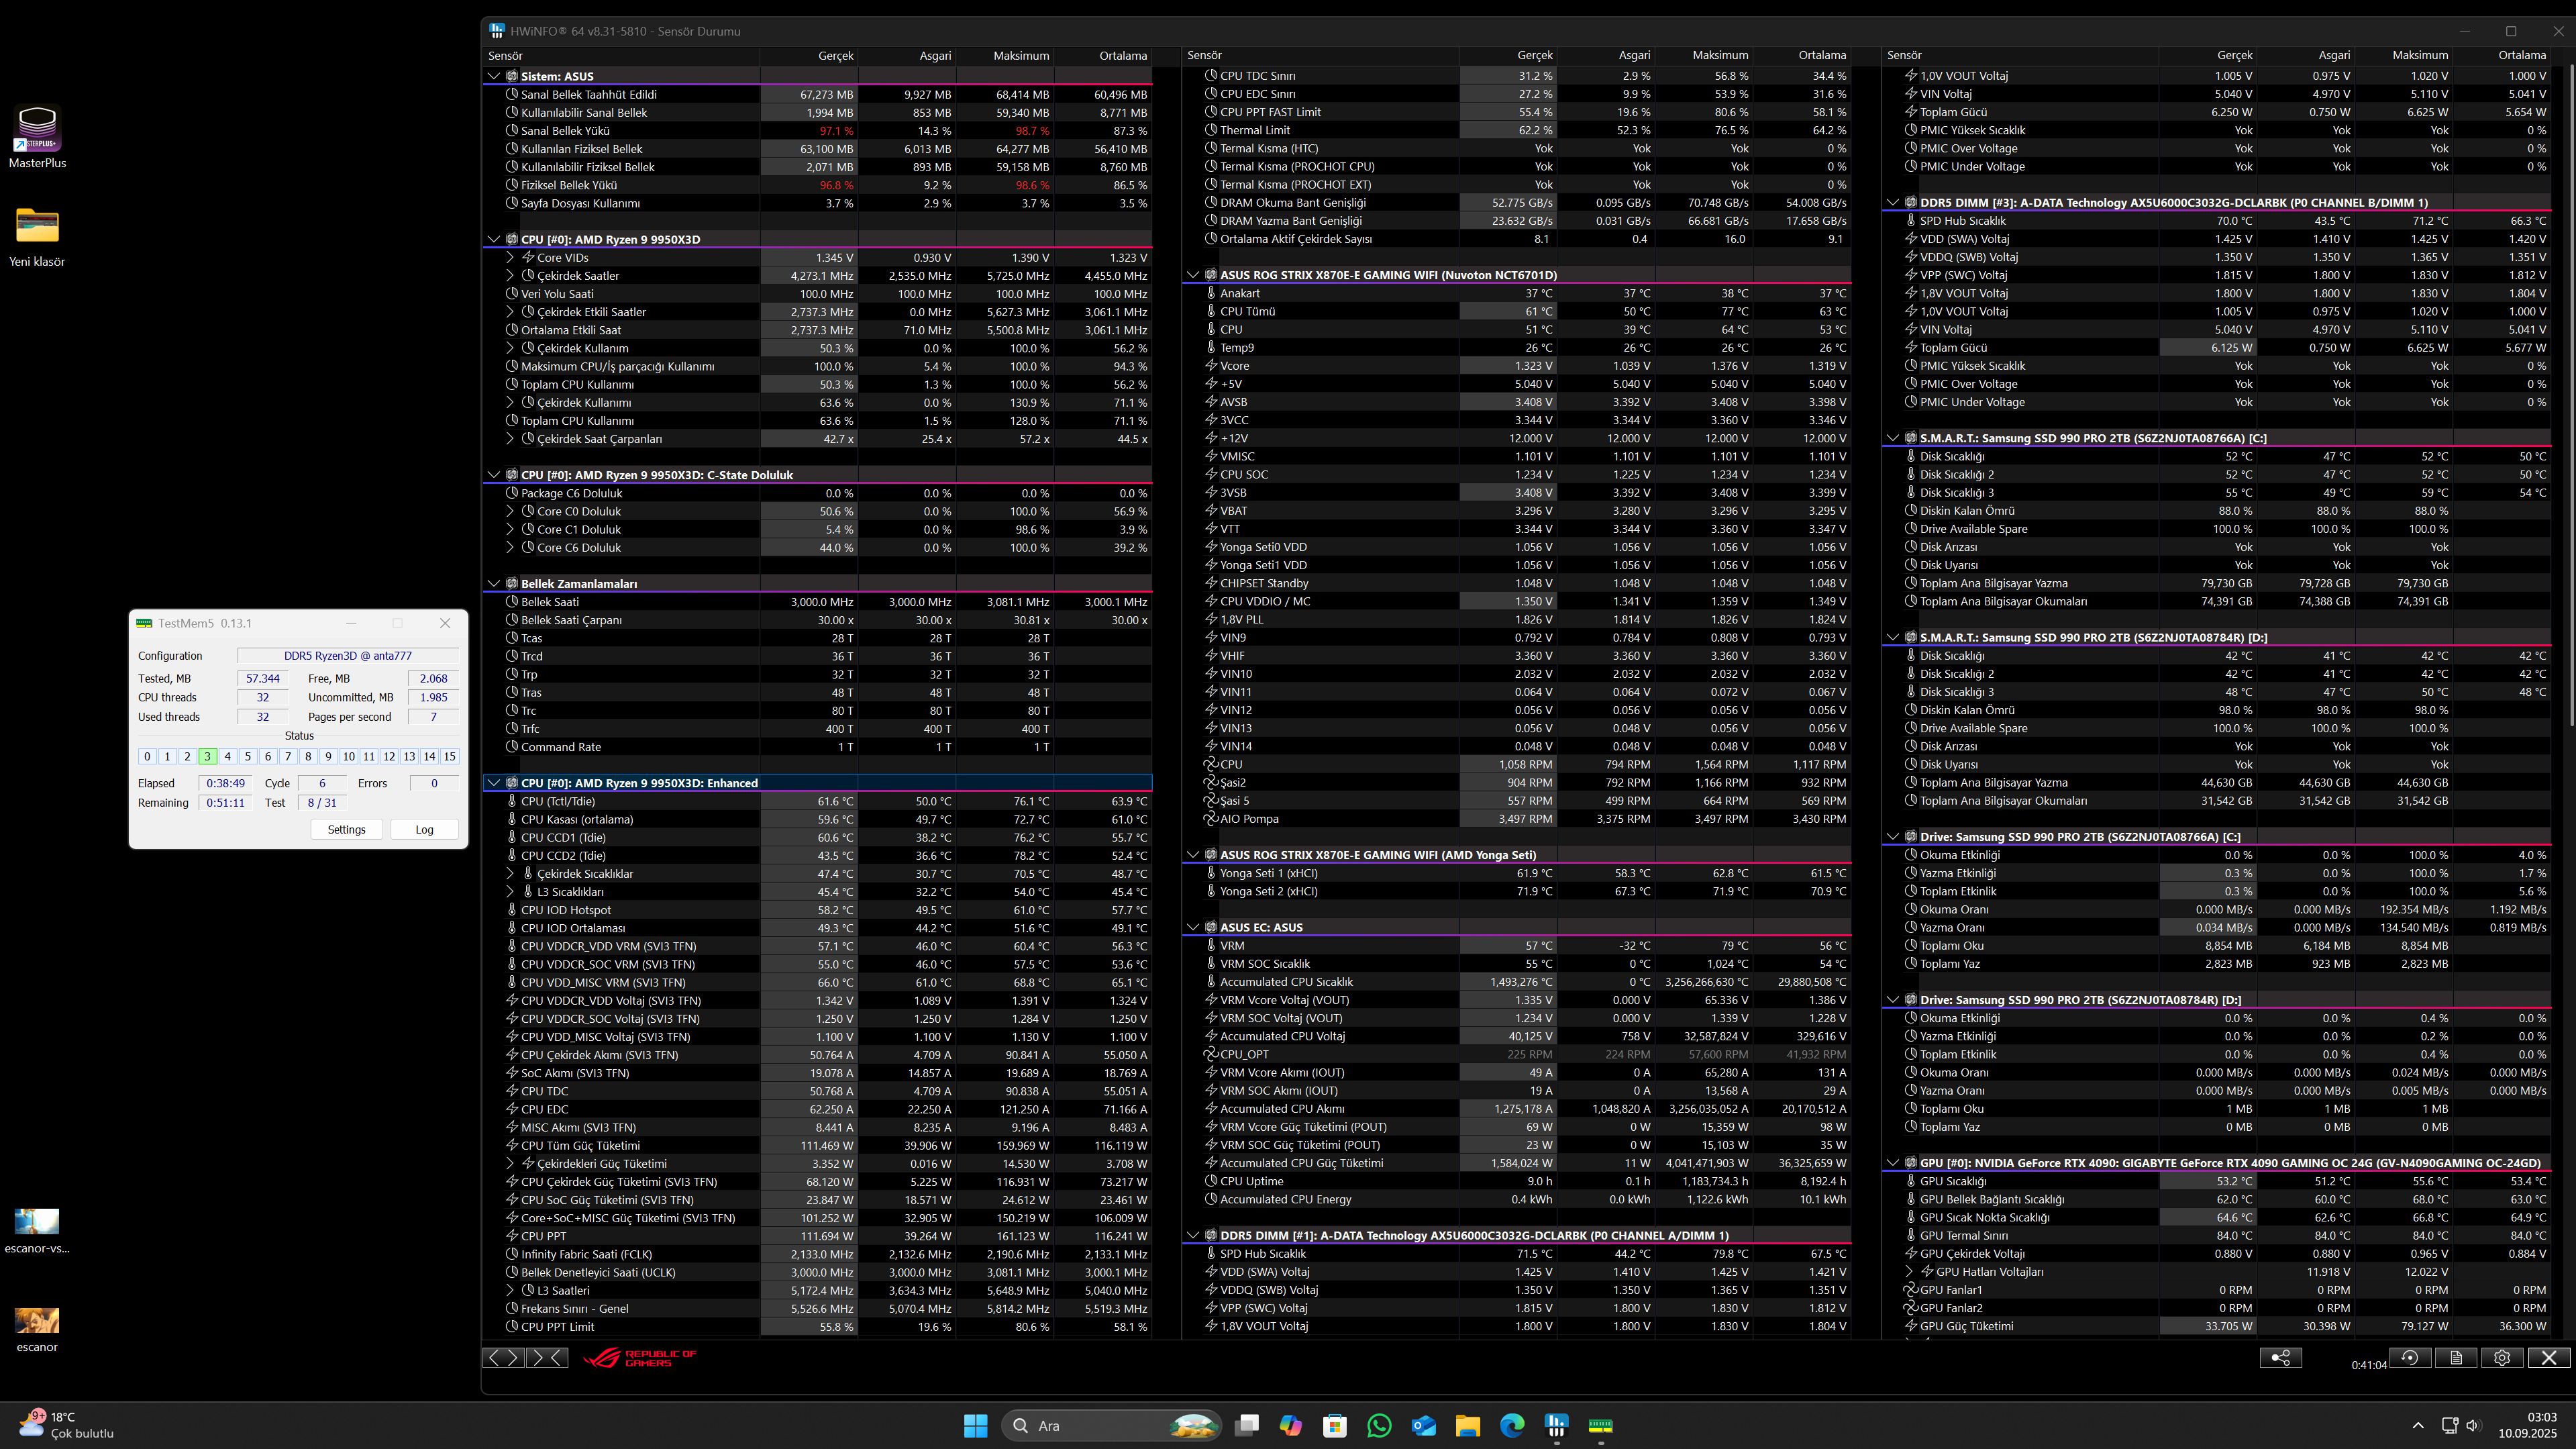Close sensors with the X toolbar icon
Screen dimensions: 2576x1449
2549,1357
